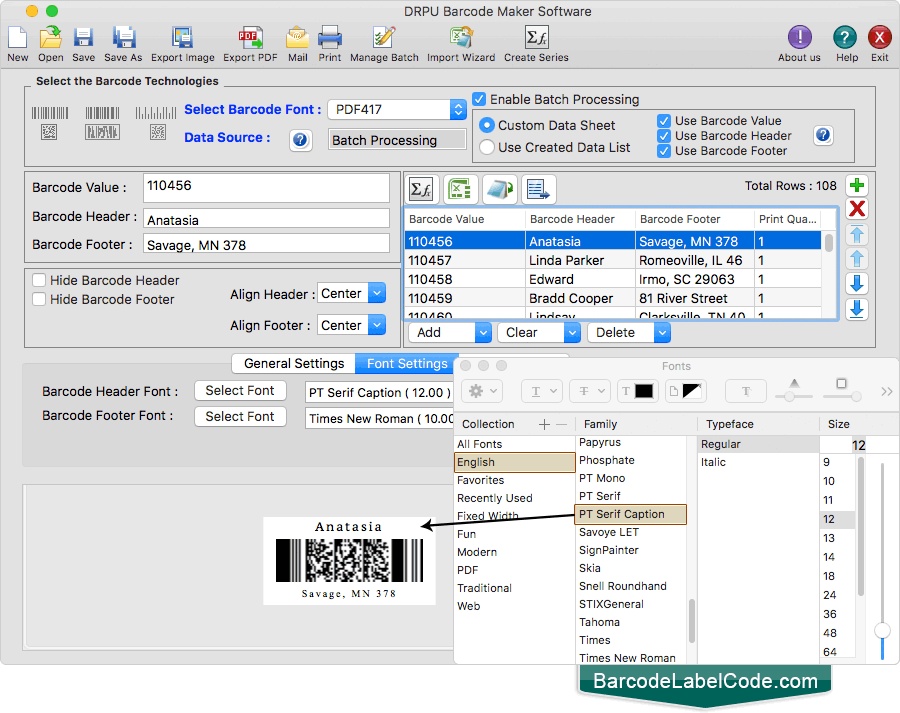Image resolution: width=900 pixels, height=713 pixels.
Task: Print using the Print icon
Action: [329, 38]
